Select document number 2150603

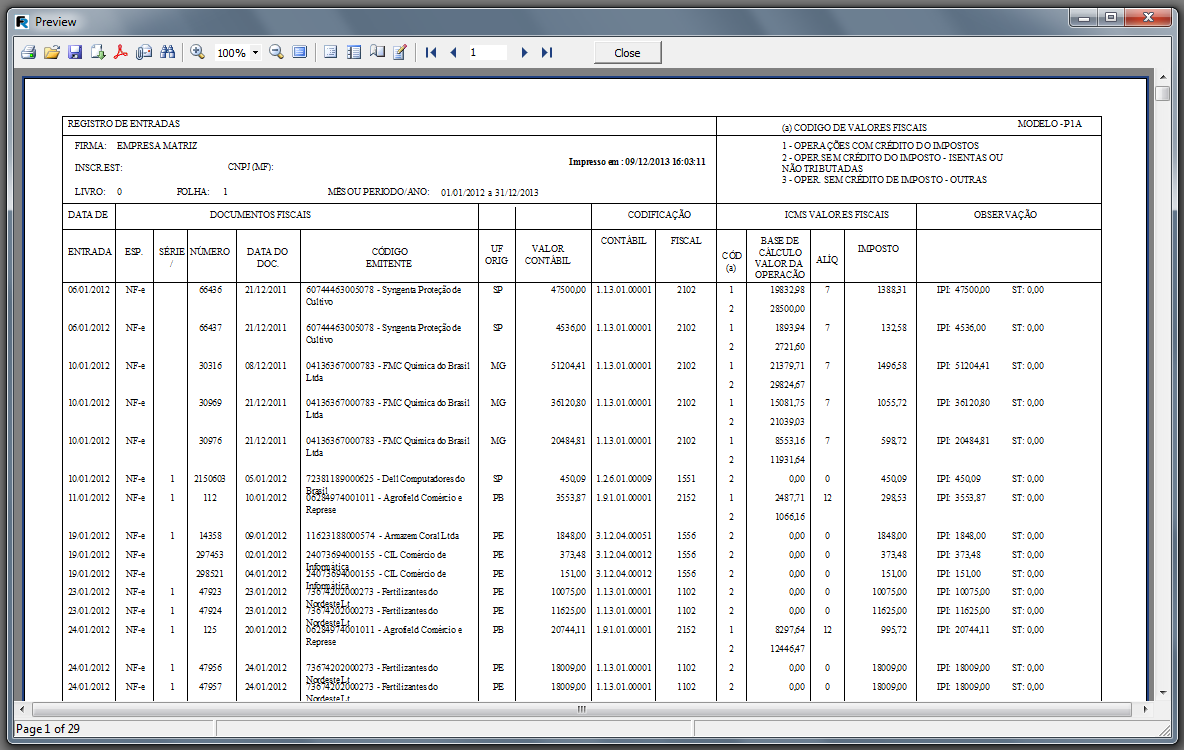pyautogui.click(x=209, y=479)
